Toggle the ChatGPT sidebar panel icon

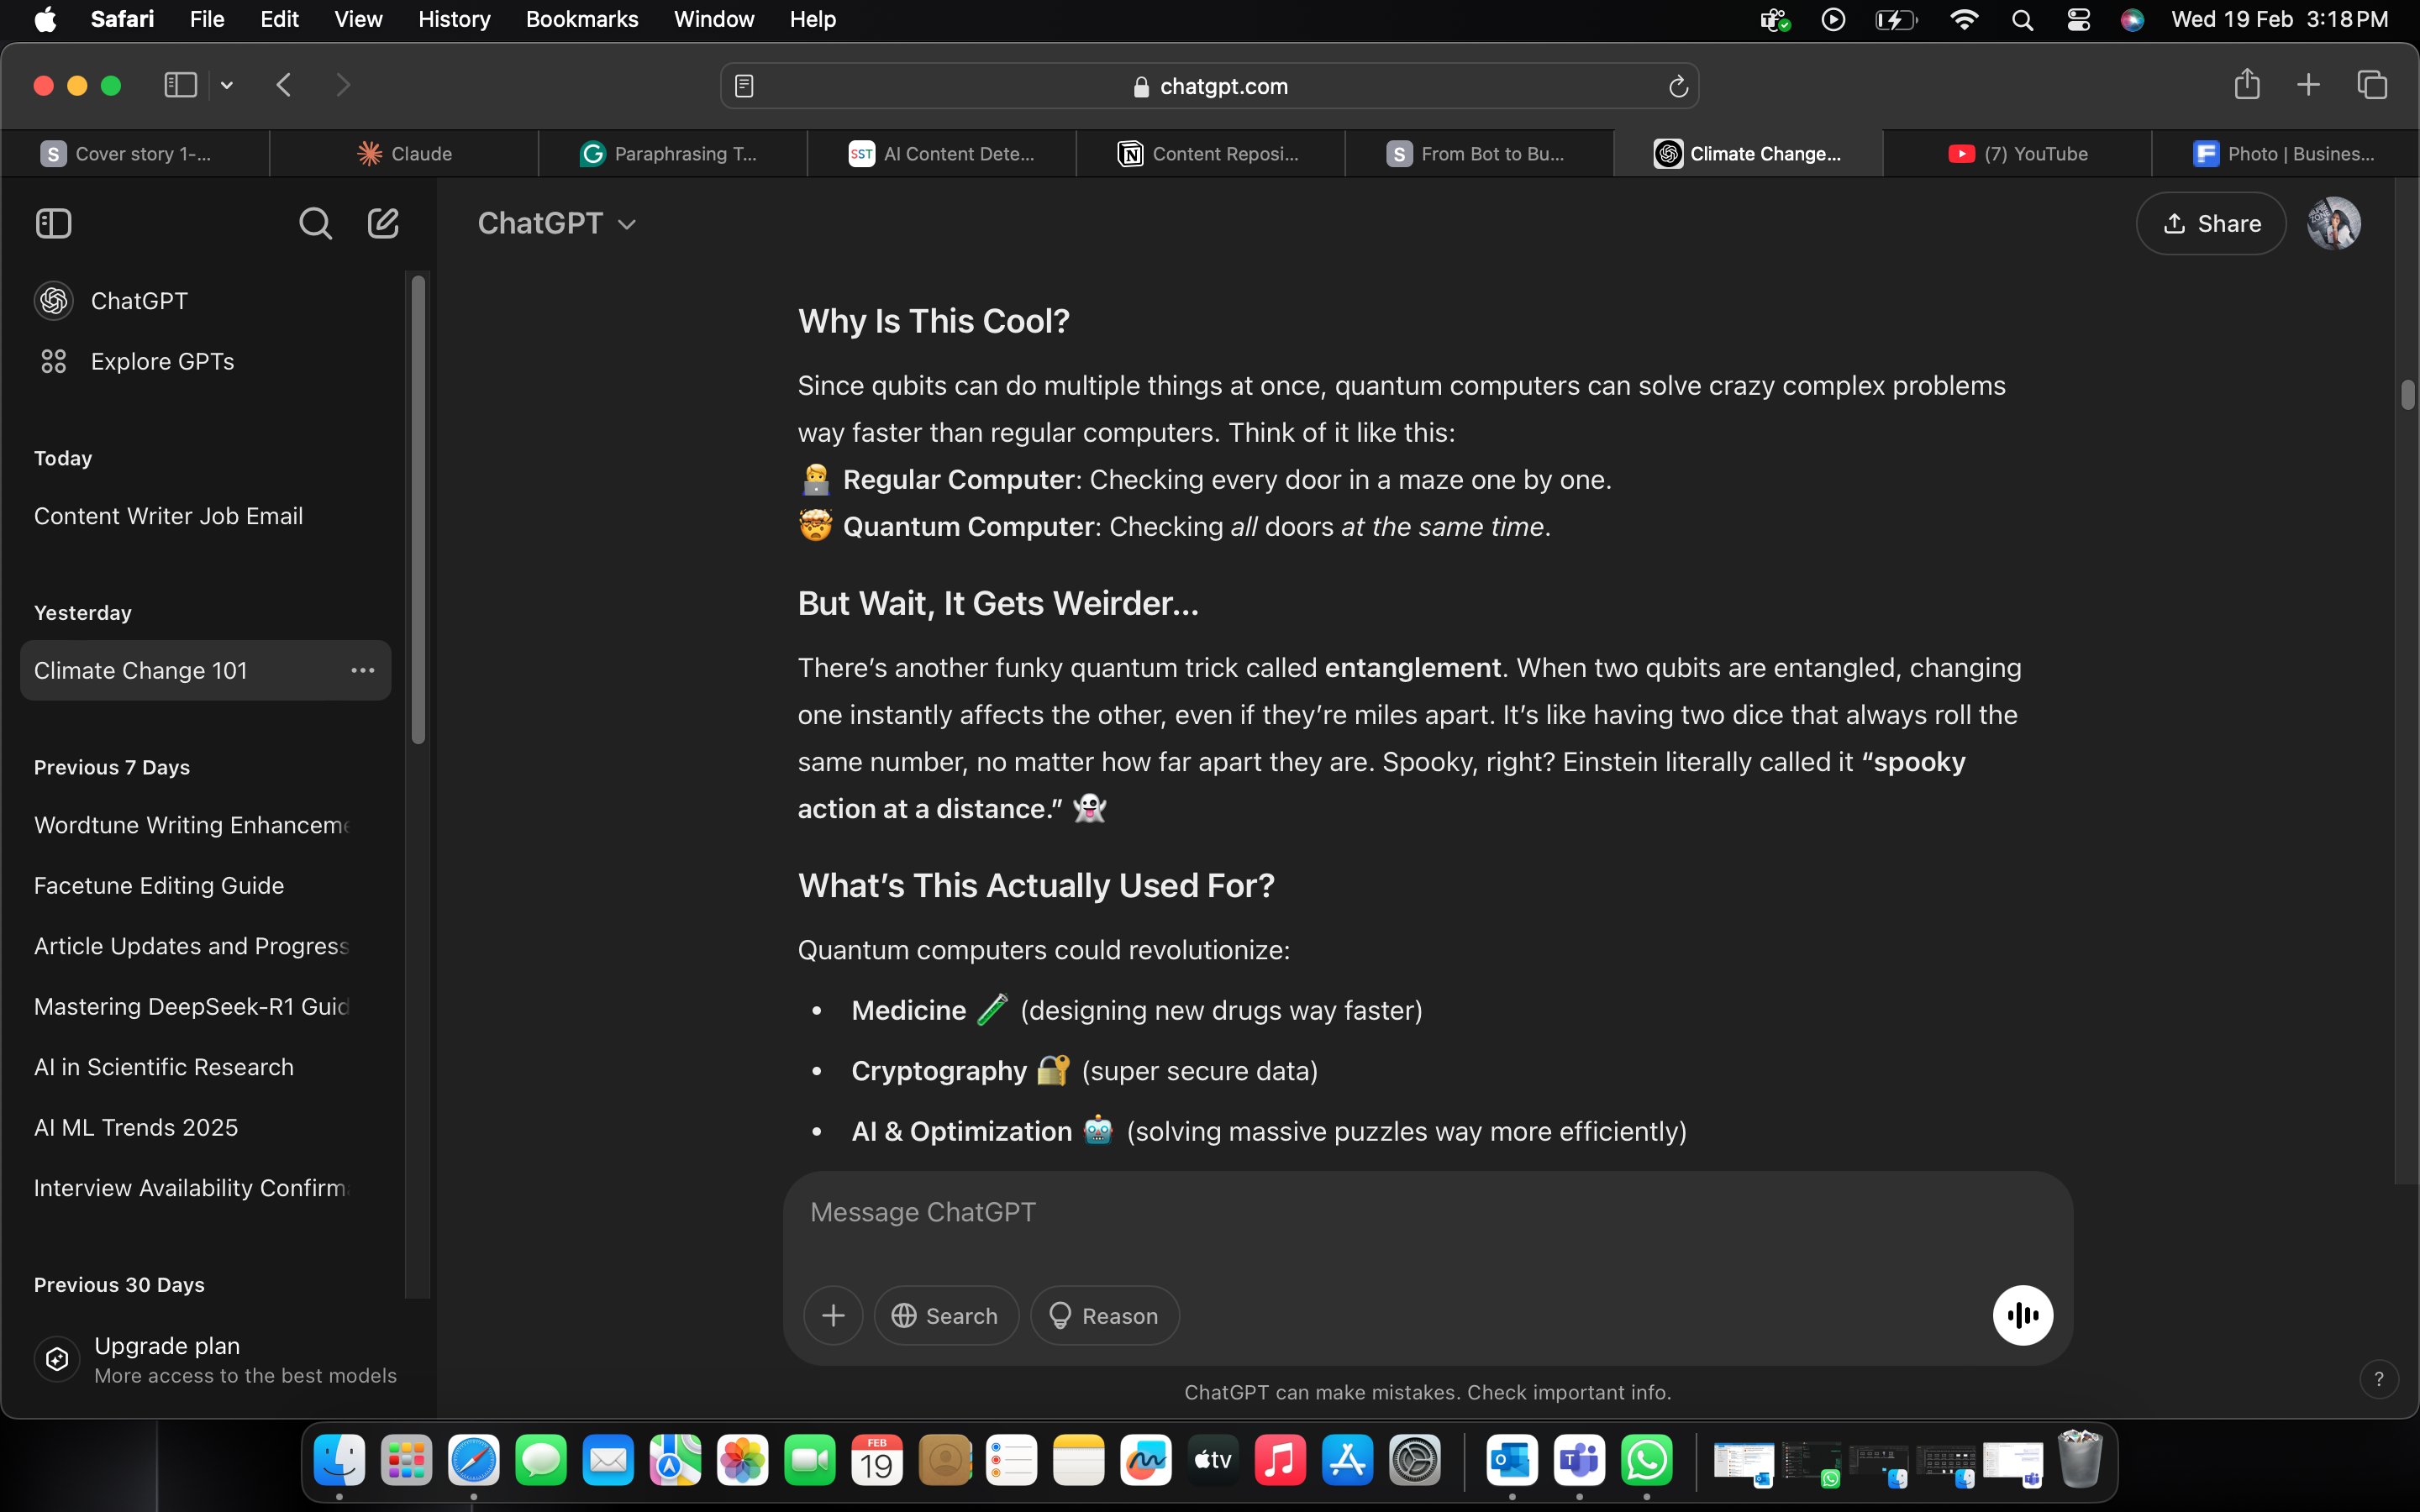pyautogui.click(x=54, y=223)
